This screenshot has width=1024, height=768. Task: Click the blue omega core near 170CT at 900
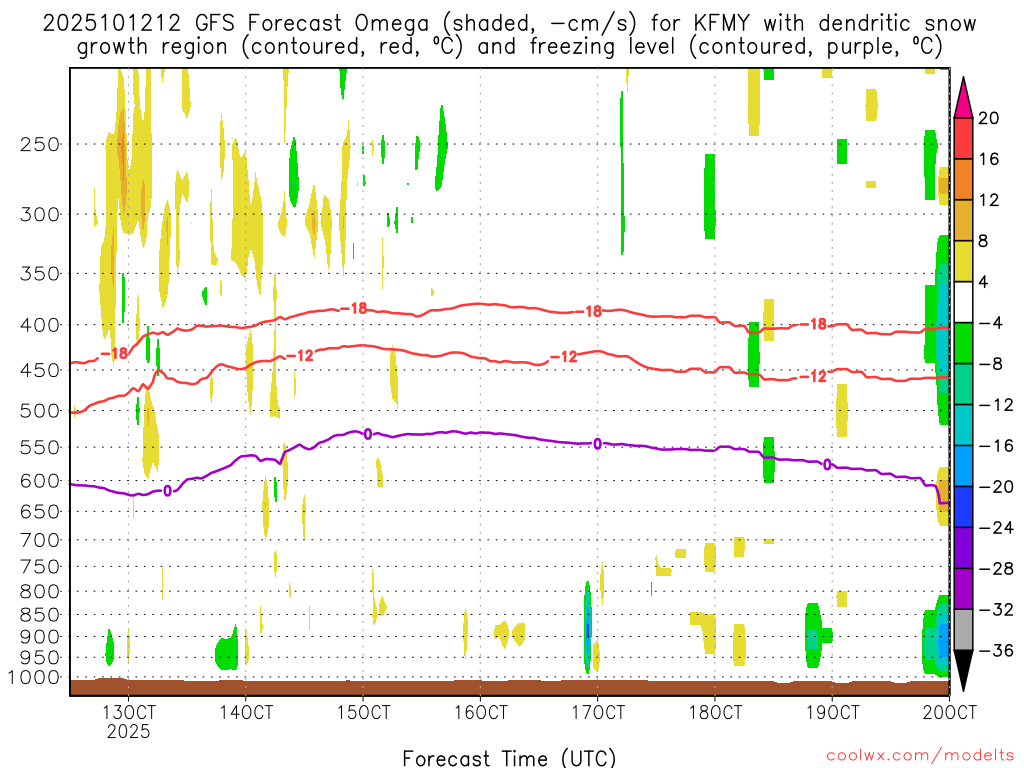[x=588, y=628]
